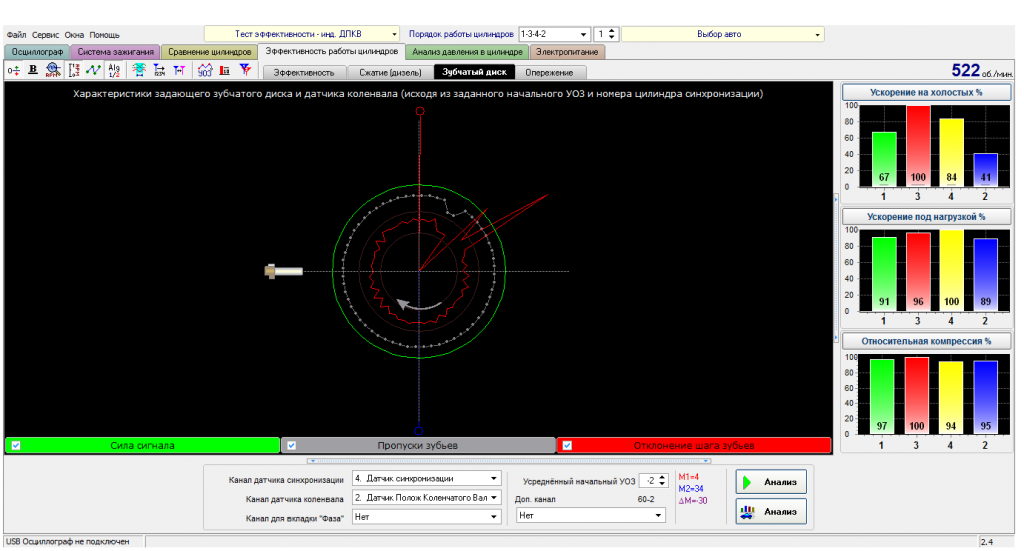
Task: Collapse right panel via upper splitter arrow
Action: tap(837, 199)
